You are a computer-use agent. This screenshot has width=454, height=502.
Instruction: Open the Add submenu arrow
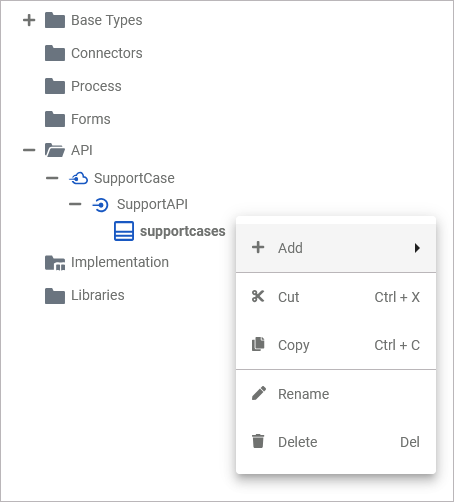point(417,248)
